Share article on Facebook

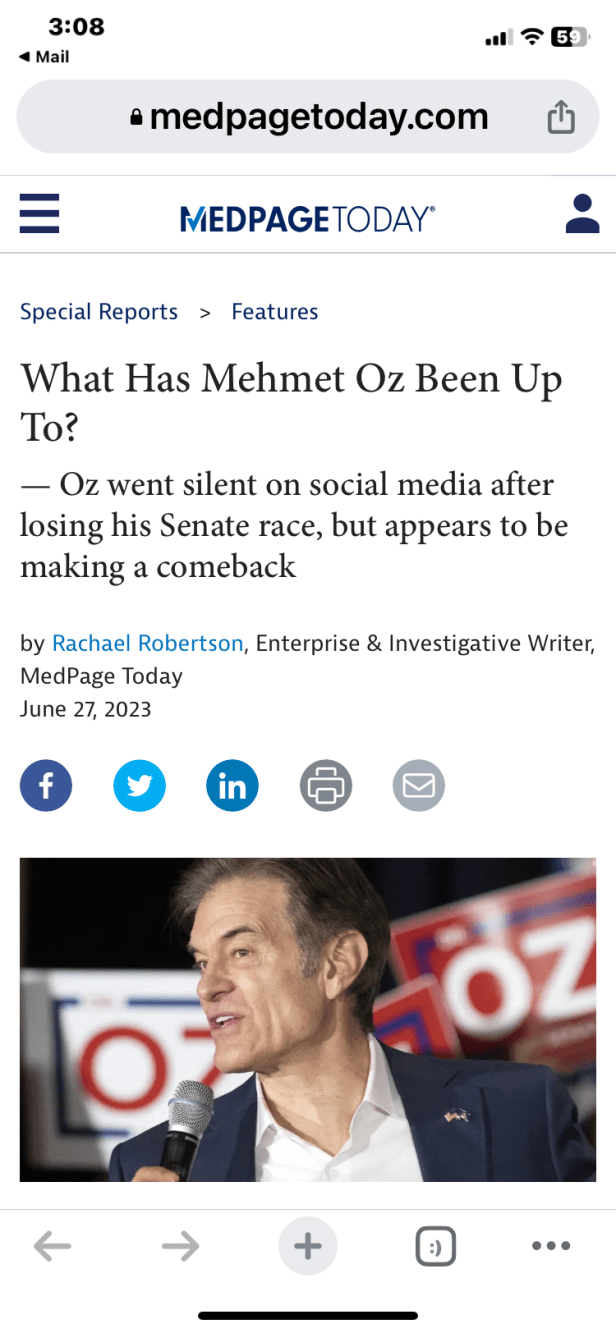[46, 785]
